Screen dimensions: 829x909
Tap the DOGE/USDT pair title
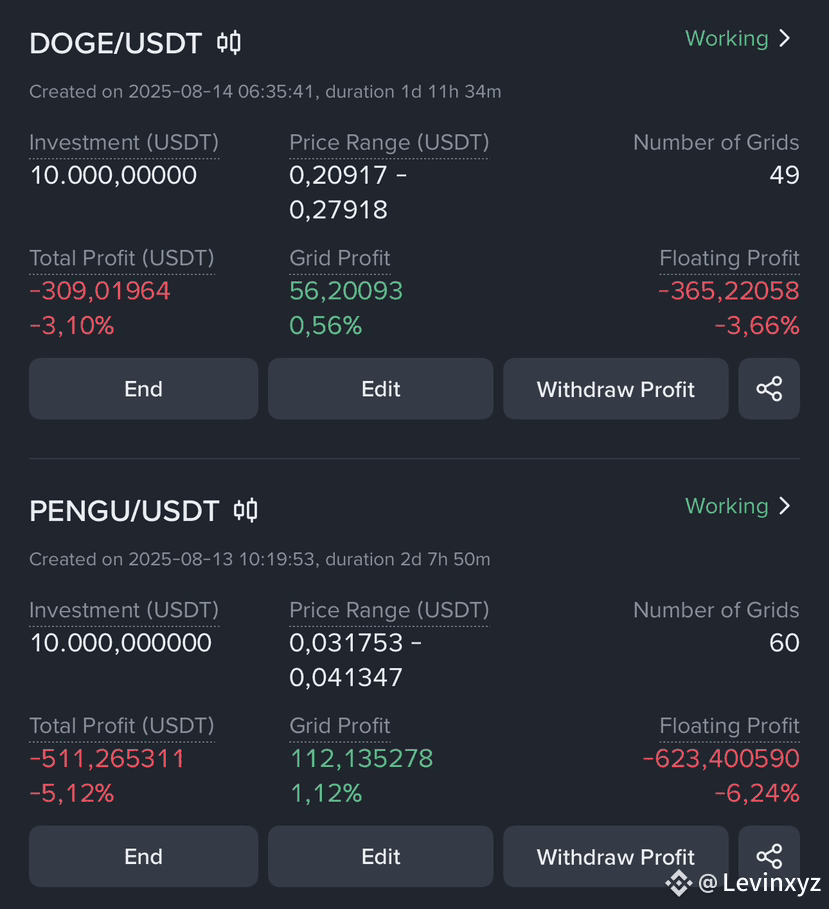(115, 43)
